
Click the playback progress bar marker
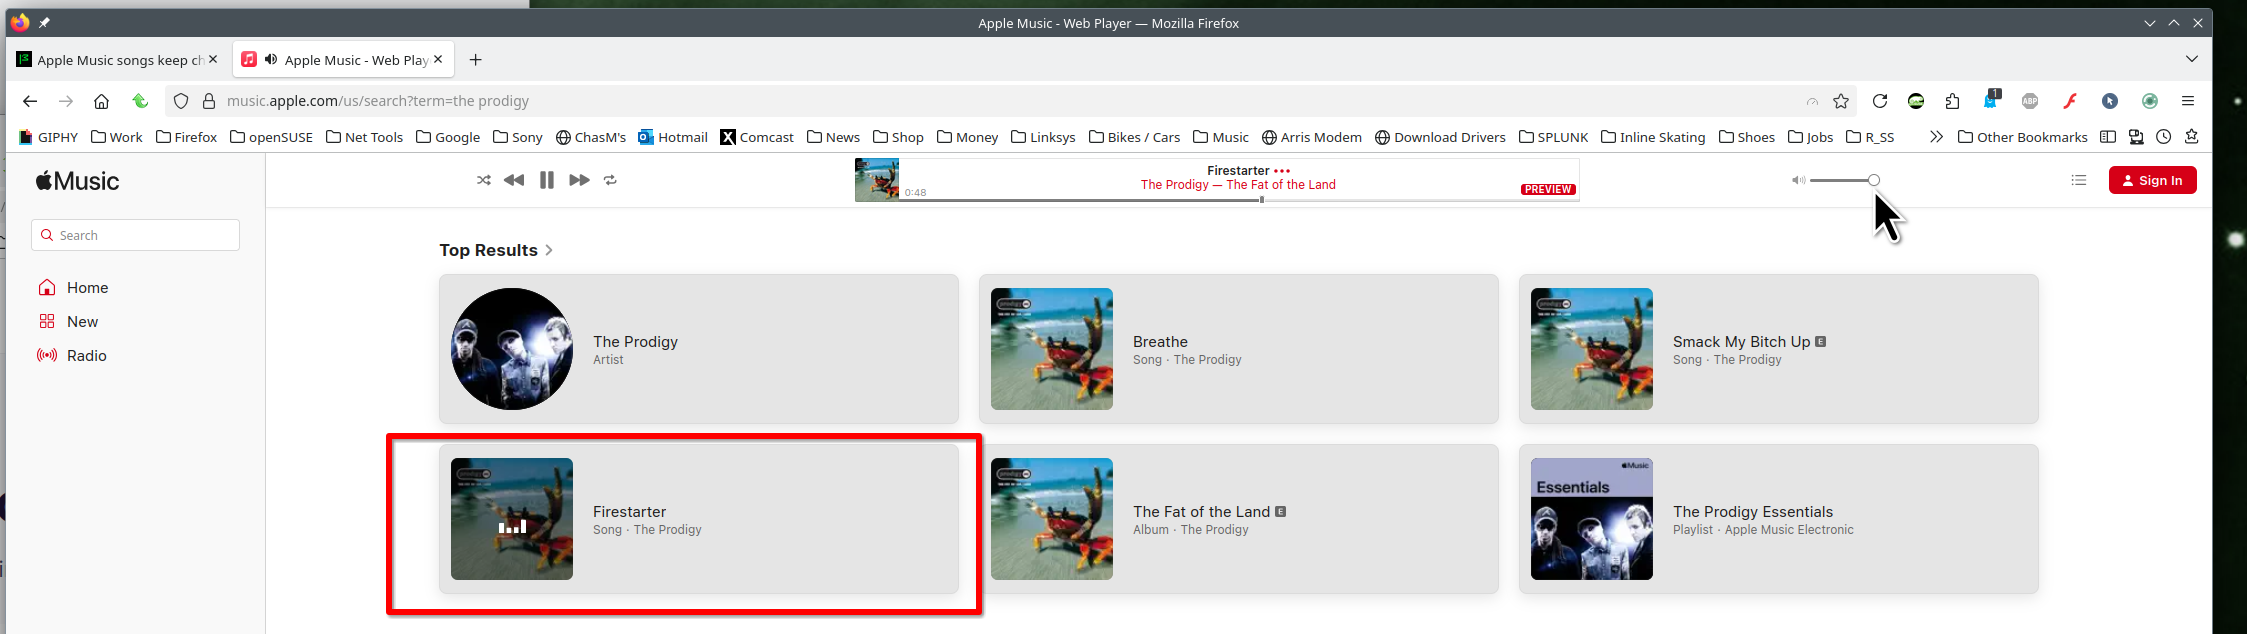coord(1261,200)
